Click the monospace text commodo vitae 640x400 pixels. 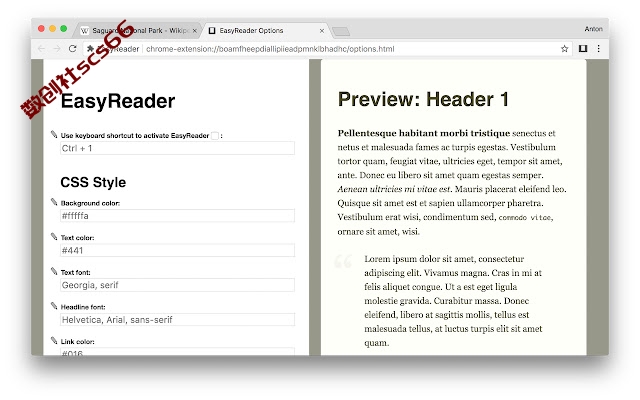click(x=526, y=218)
